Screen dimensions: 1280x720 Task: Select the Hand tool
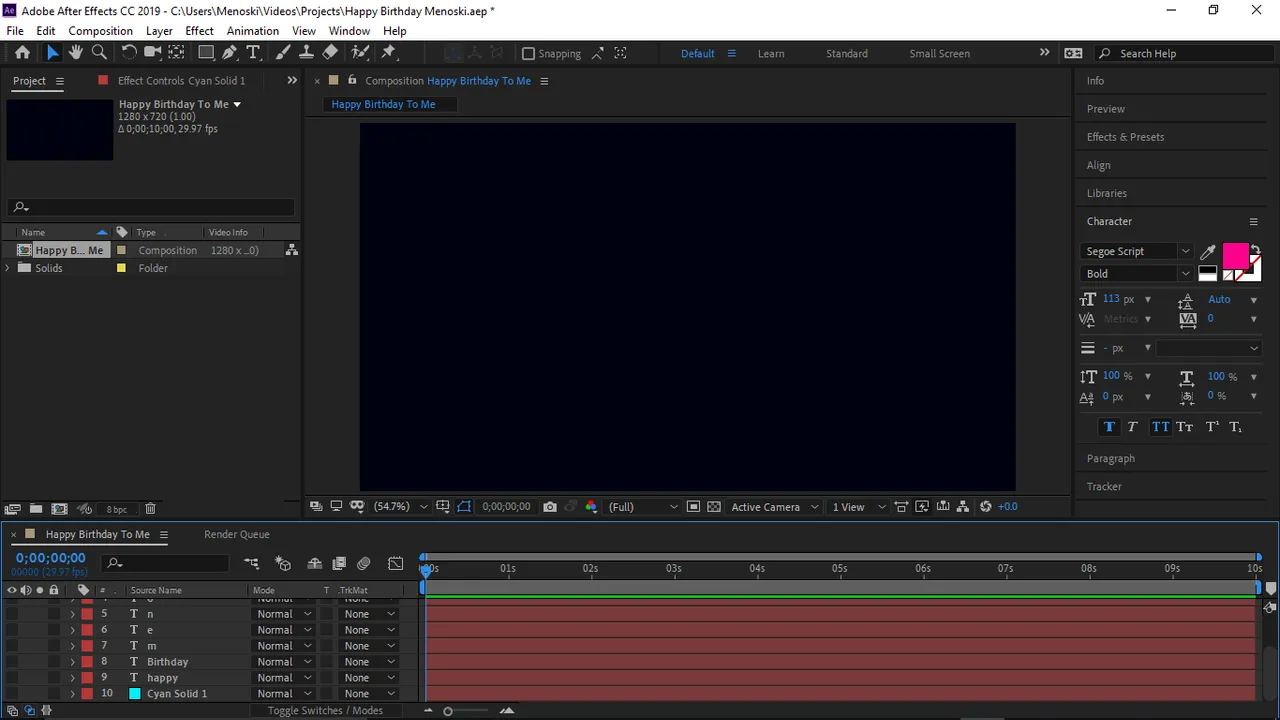coord(75,53)
